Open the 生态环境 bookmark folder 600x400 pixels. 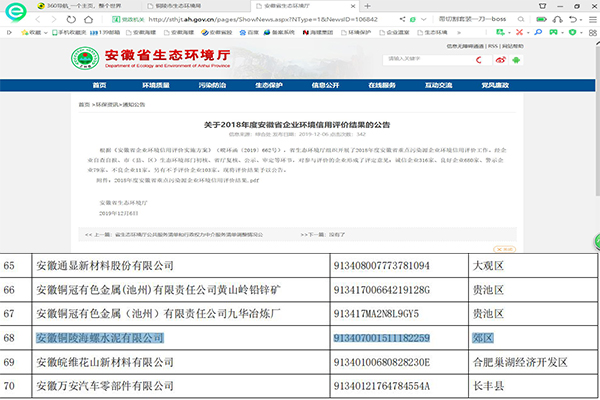pyautogui.click(x=432, y=33)
